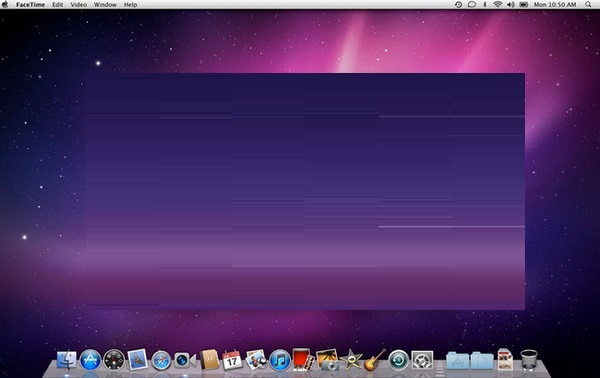Click the volume speaker icon
The height and width of the screenshot is (378, 600).
click(x=511, y=5)
